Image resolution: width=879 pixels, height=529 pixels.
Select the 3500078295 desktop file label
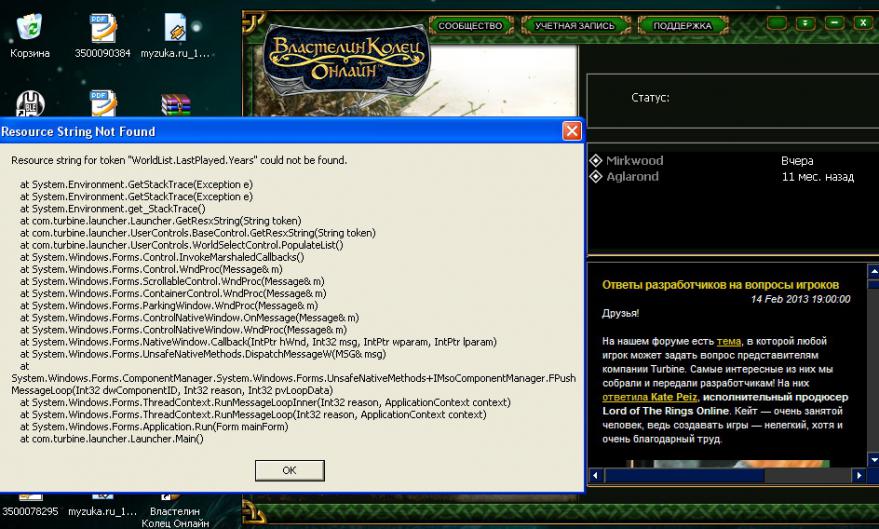[x=30, y=512]
